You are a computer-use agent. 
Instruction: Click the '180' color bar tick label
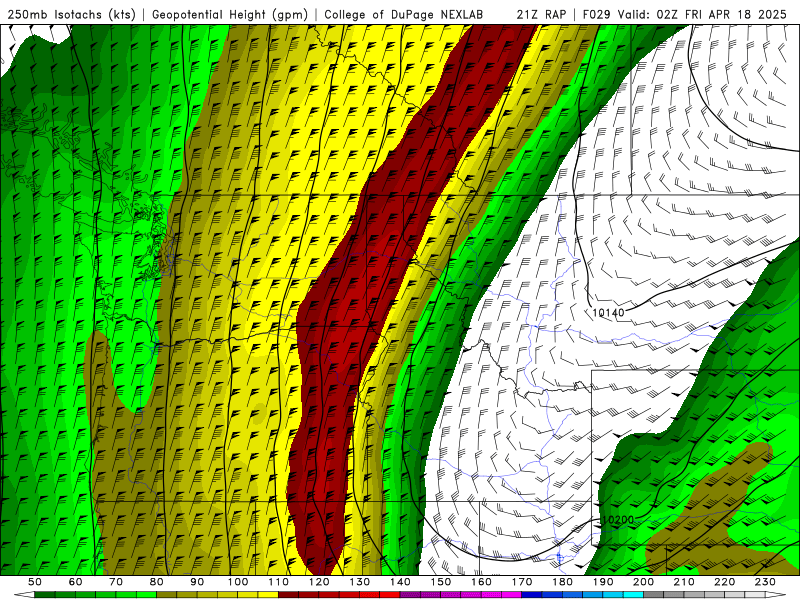(563, 582)
